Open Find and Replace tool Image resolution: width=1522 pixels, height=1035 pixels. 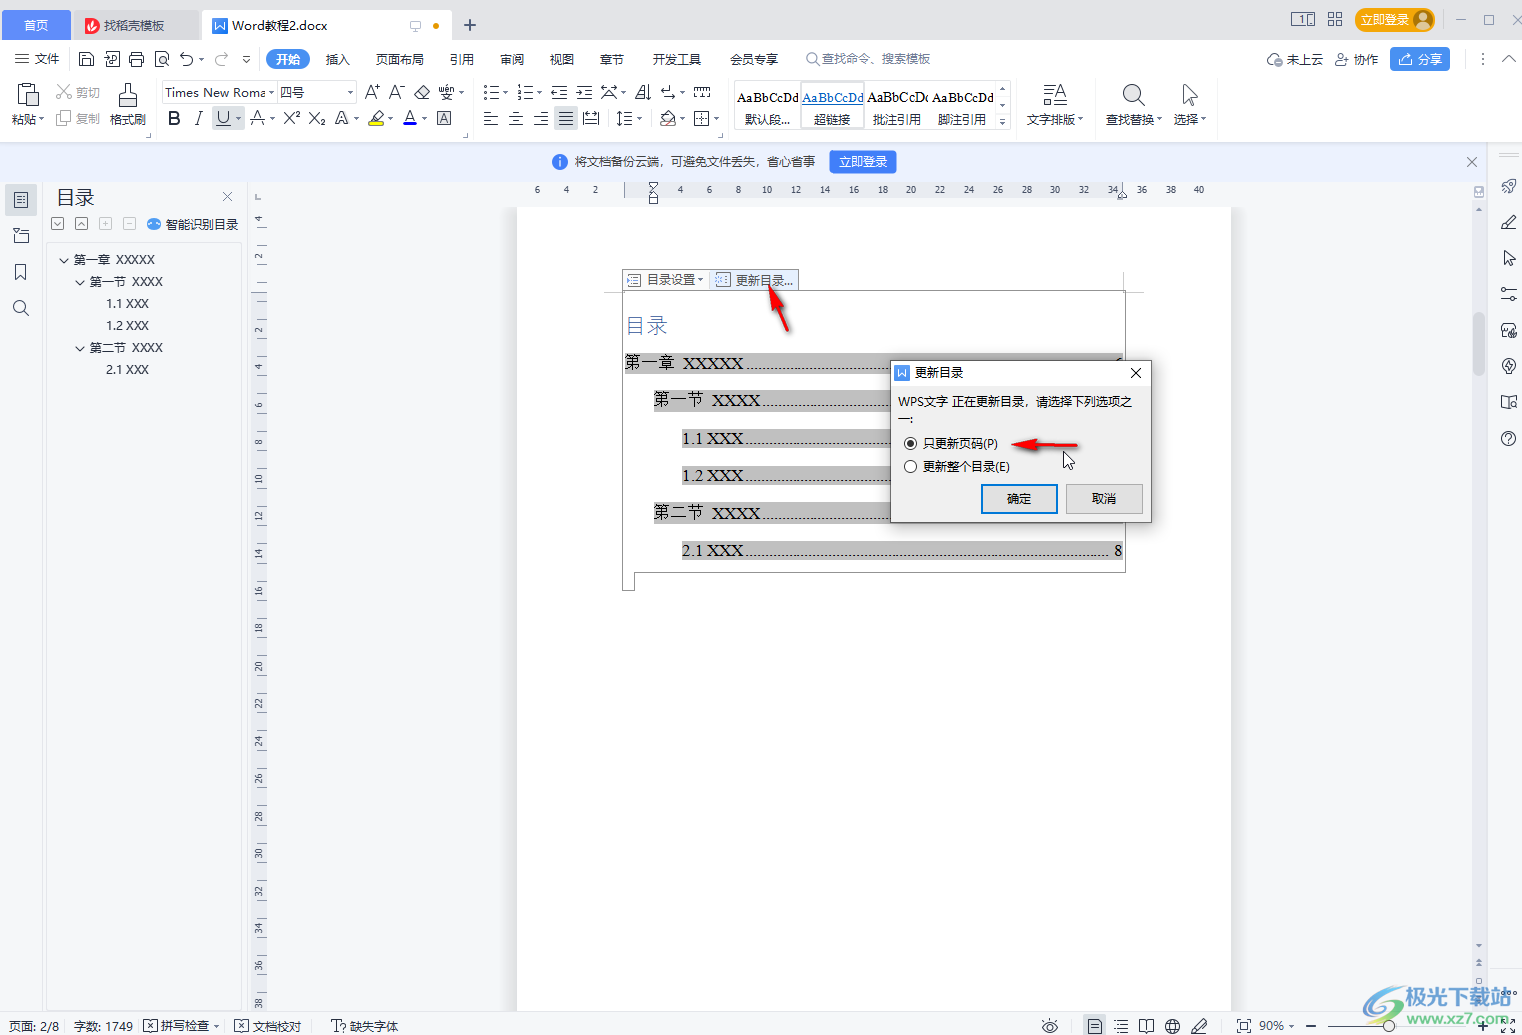coord(1134,104)
